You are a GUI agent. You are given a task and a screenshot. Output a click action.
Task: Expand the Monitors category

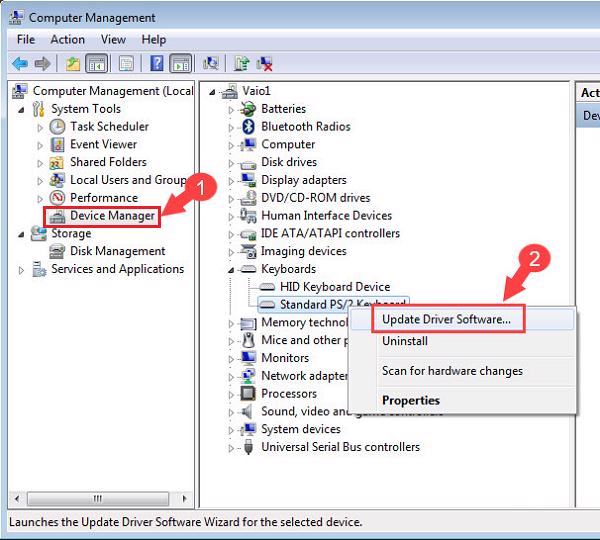click(x=231, y=359)
